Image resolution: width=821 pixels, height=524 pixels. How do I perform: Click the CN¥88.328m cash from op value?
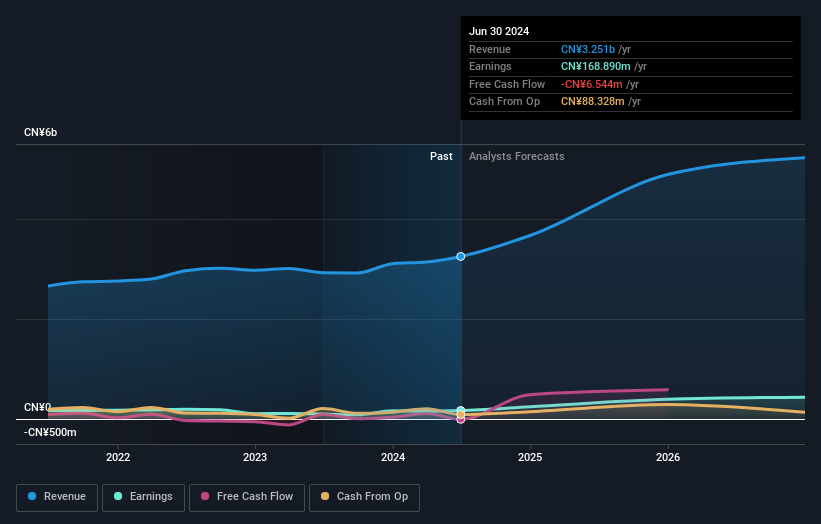pyautogui.click(x=593, y=102)
